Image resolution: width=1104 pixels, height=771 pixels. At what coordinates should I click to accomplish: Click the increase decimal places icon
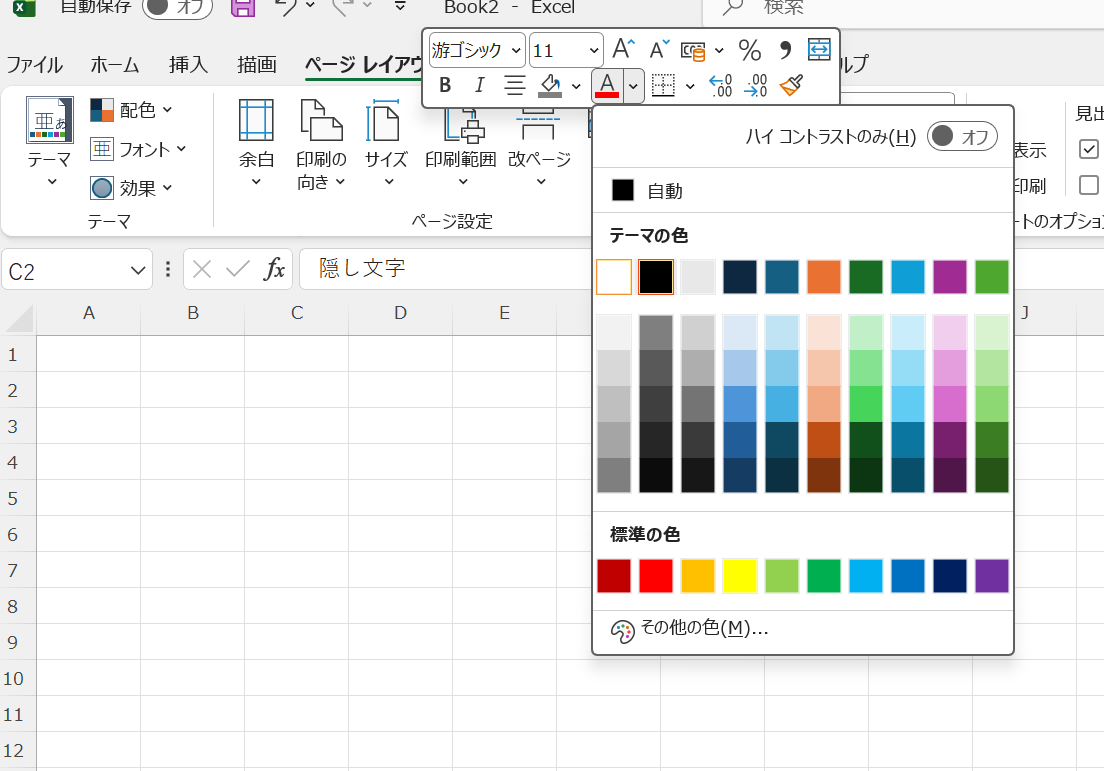click(720, 86)
